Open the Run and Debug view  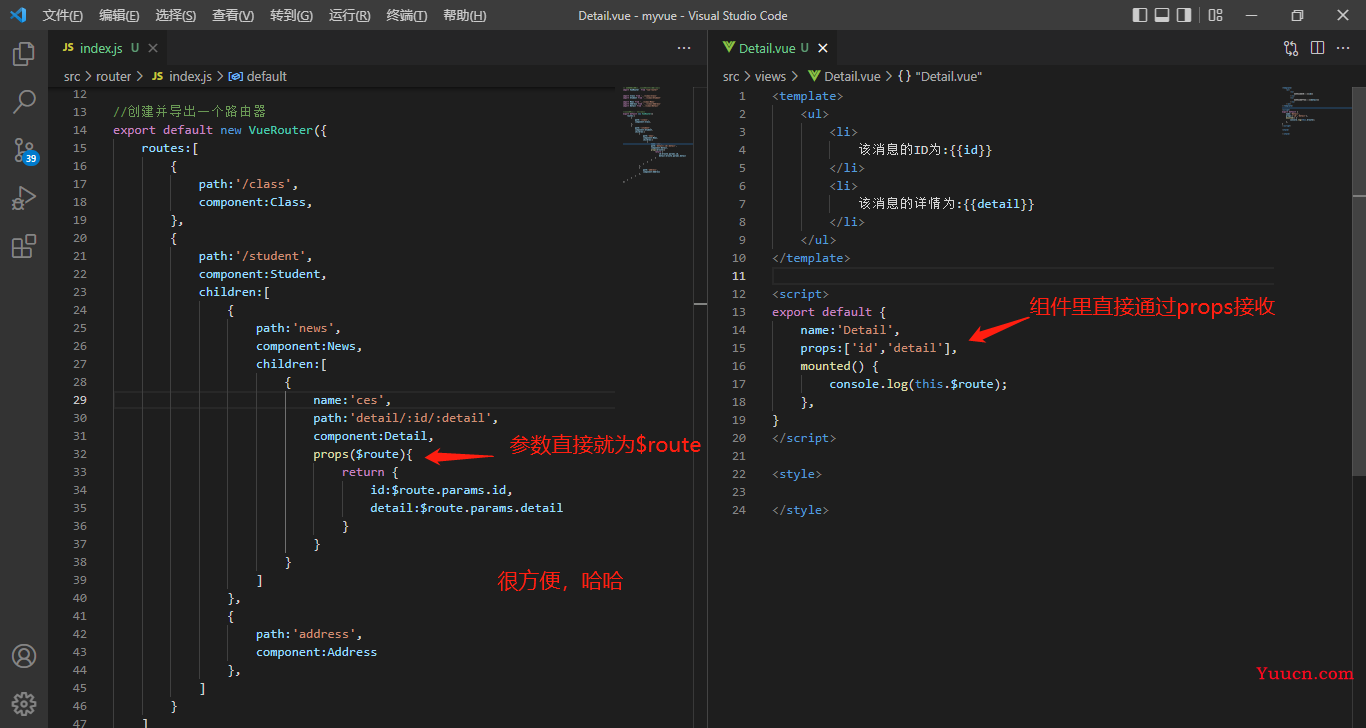[24, 198]
